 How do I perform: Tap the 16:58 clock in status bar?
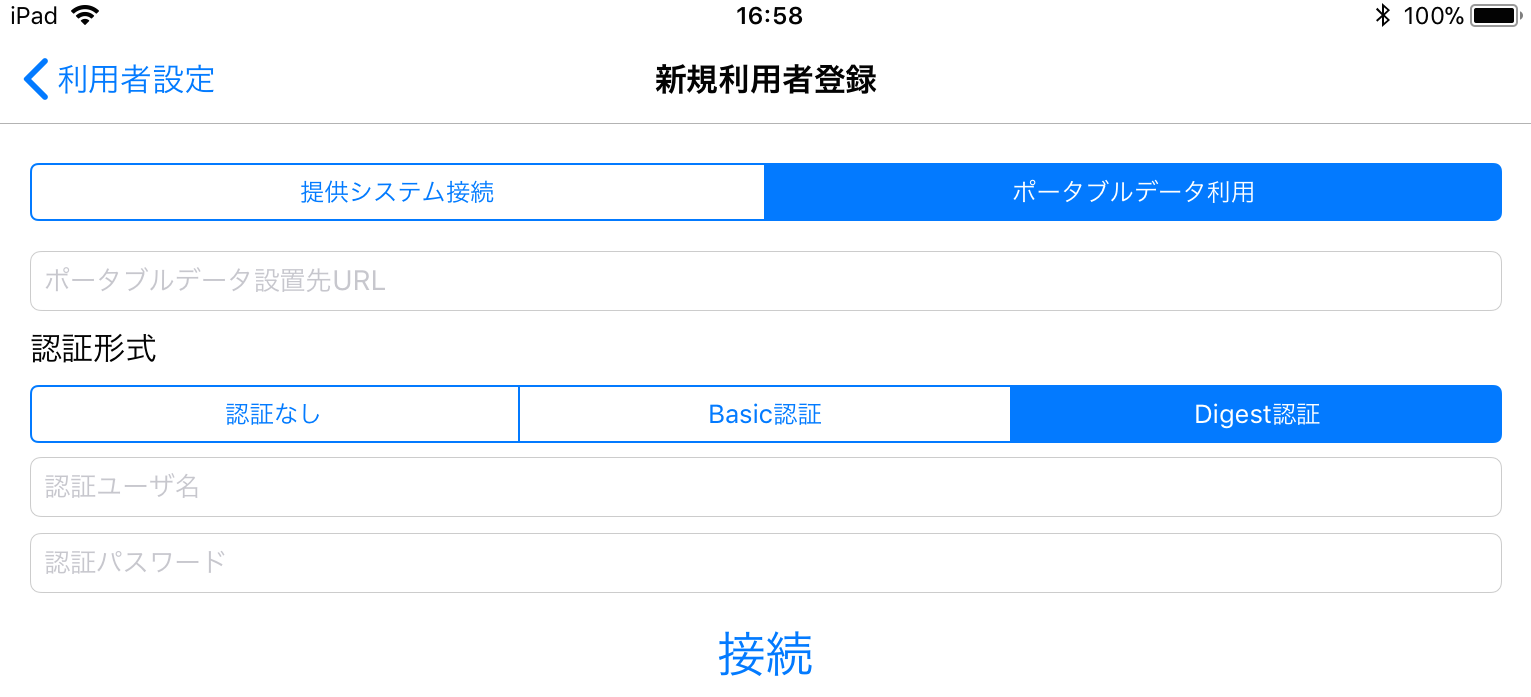point(769,15)
